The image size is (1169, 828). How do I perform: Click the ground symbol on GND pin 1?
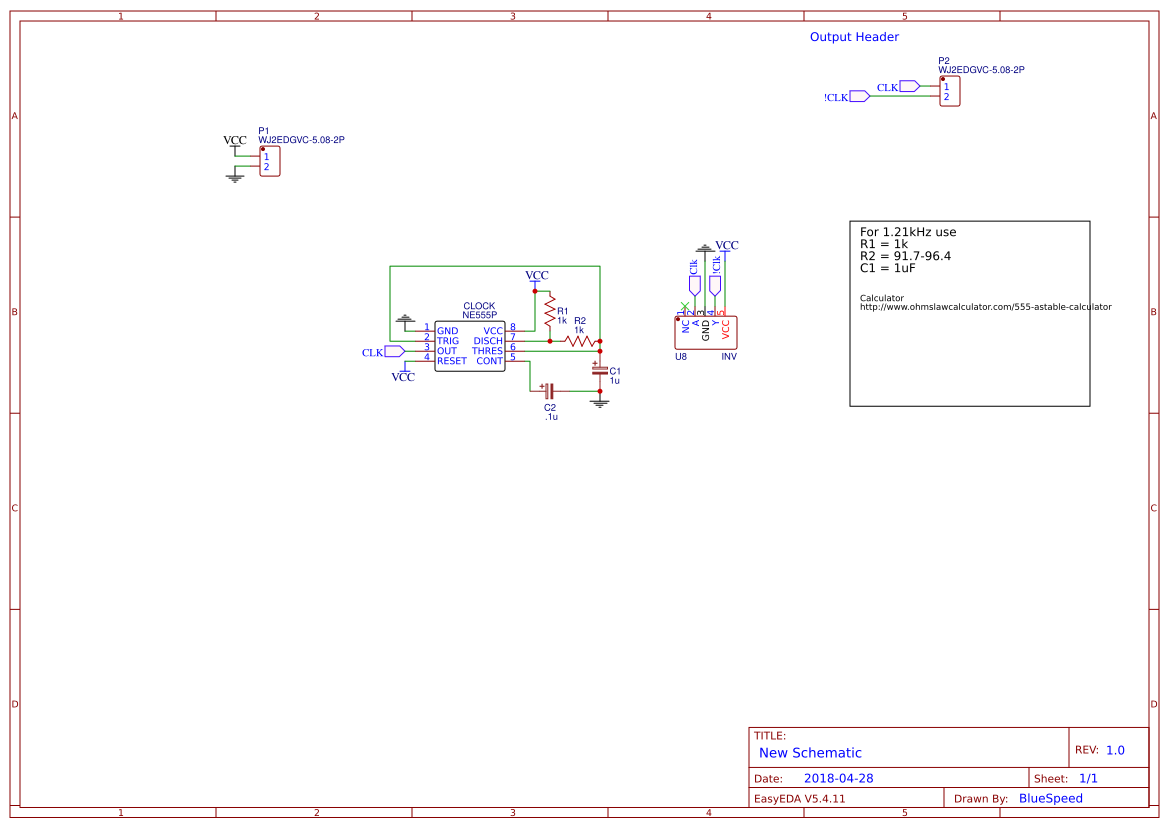404,320
